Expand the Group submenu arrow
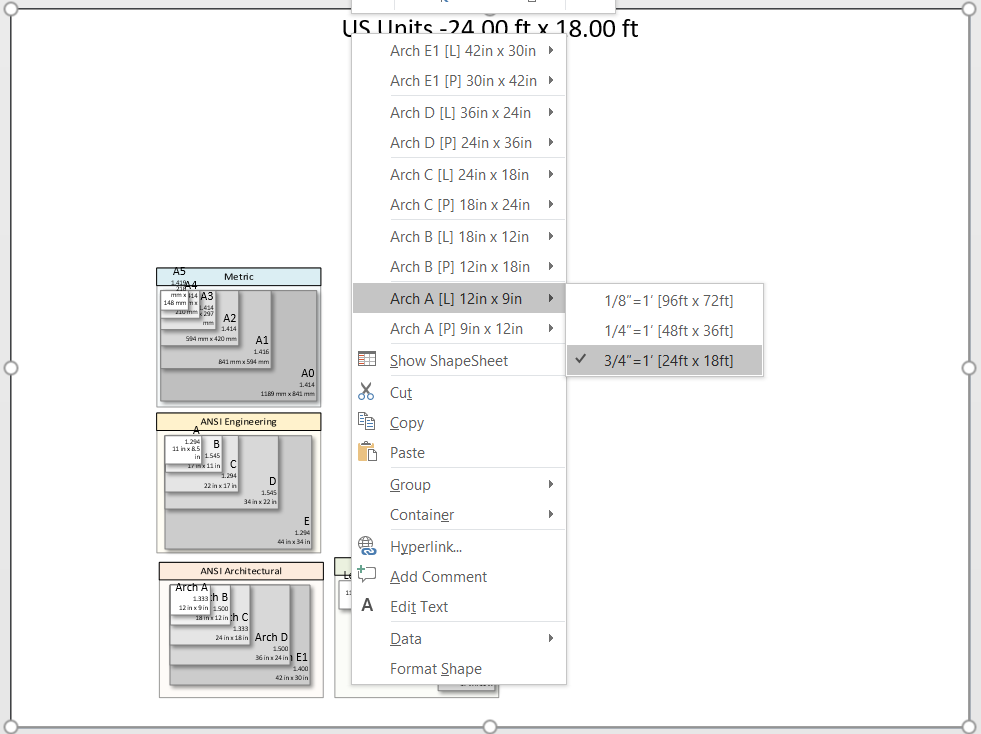This screenshot has width=981, height=734. point(553,484)
